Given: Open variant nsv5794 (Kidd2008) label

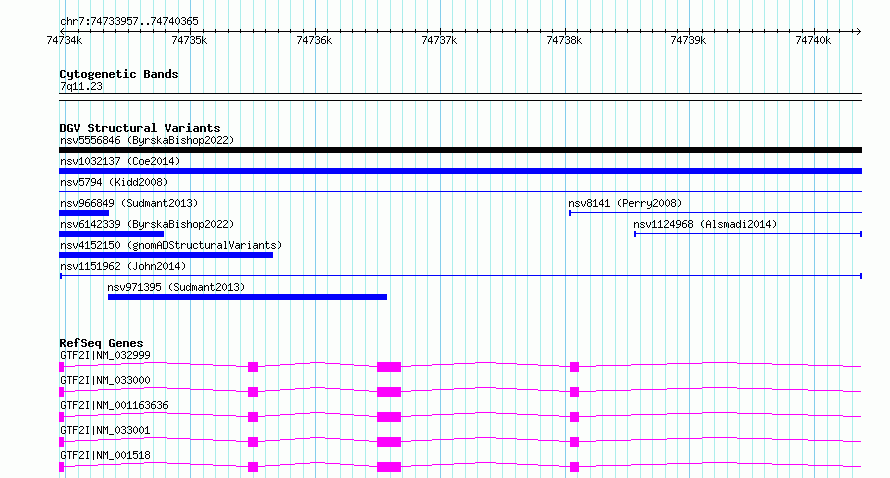Looking at the screenshot, I should [x=114, y=182].
